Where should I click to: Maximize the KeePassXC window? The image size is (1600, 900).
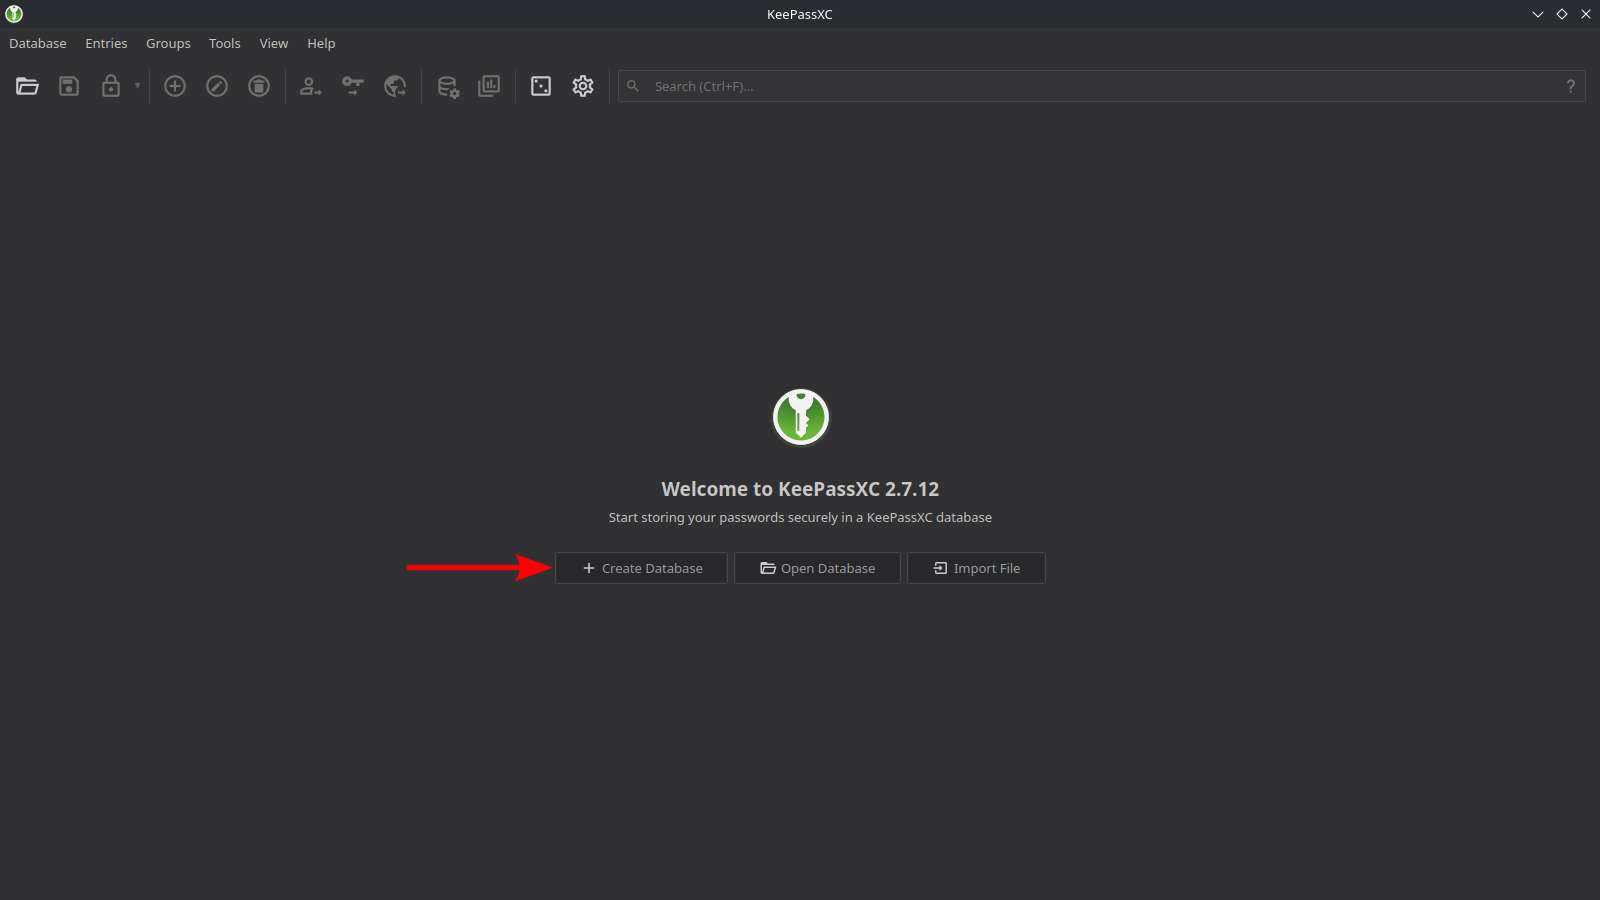(x=1562, y=14)
